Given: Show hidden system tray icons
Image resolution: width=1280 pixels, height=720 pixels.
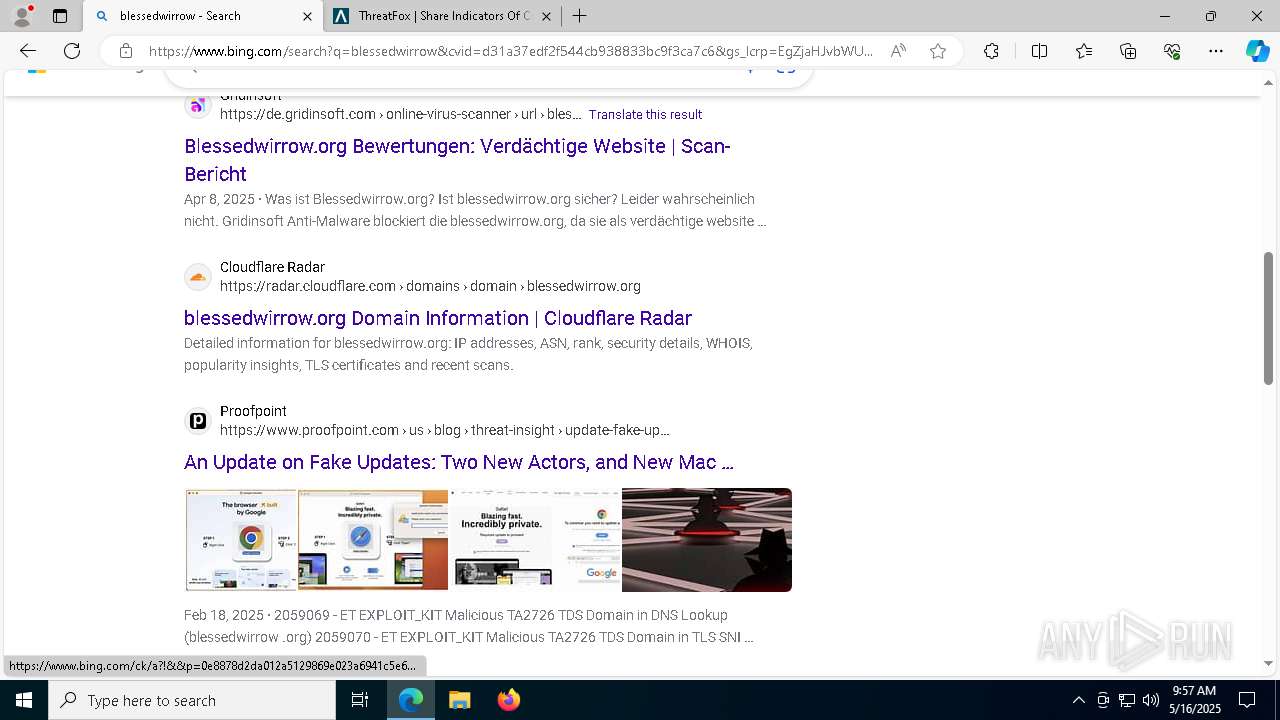Looking at the screenshot, I should point(1078,700).
